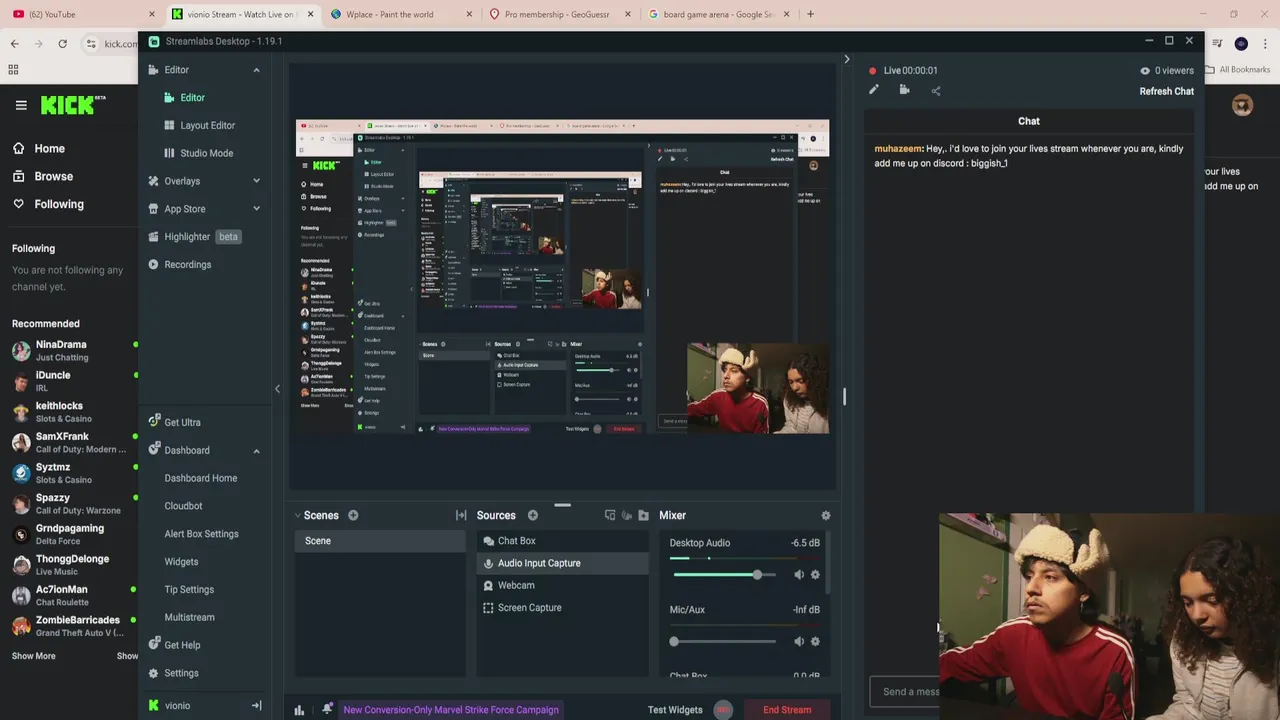Screen dimensions: 1280x720
Task: Select the Webcam source
Action: (562, 585)
